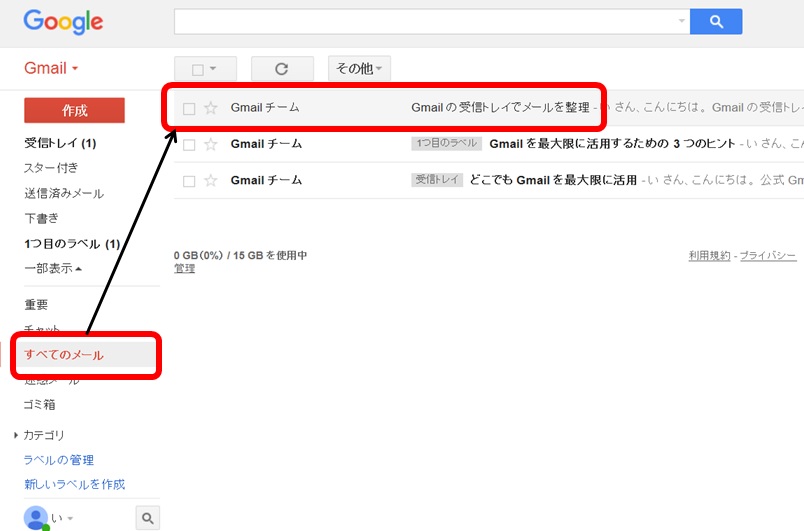Click the 管理 storage link

pos(184,269)
